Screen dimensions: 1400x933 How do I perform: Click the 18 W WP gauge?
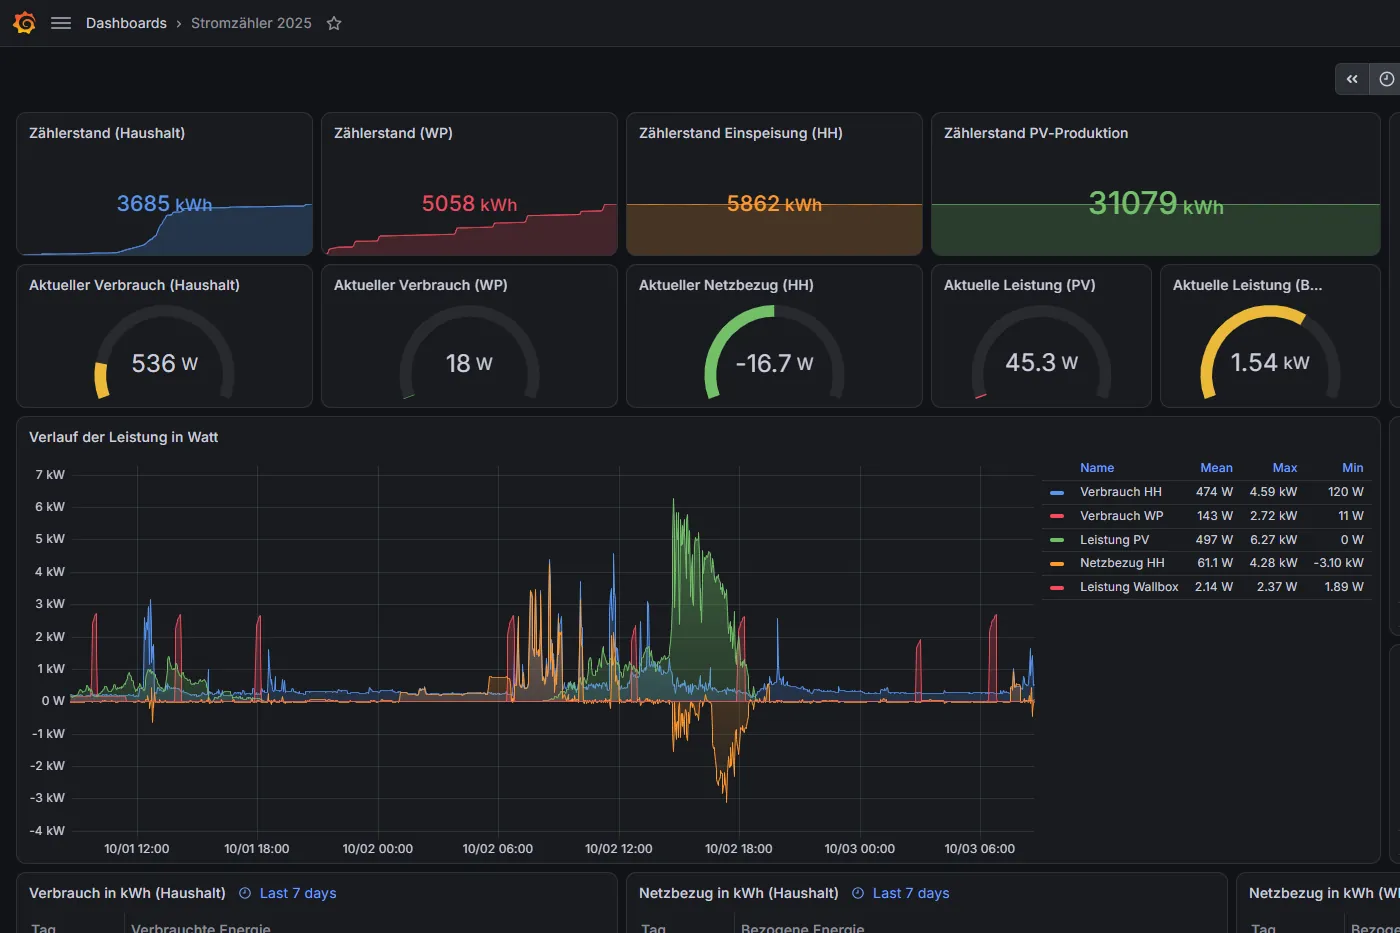coord(469,352)
